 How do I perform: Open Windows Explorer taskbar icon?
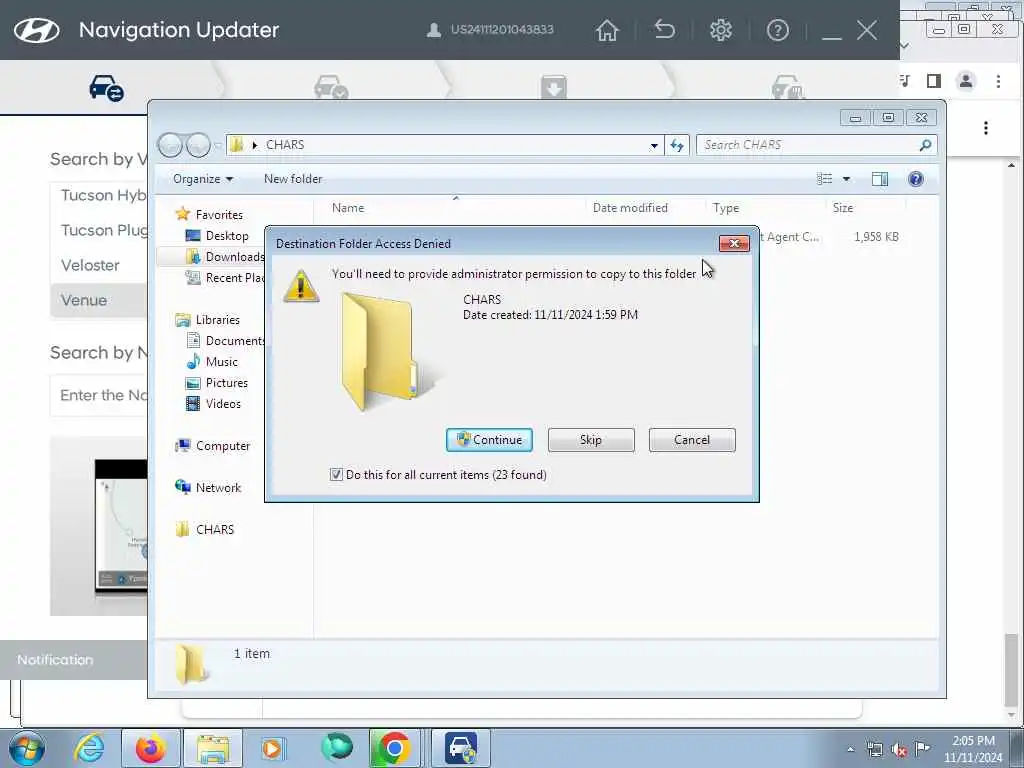pyautogui.click(x=213, y=748)
